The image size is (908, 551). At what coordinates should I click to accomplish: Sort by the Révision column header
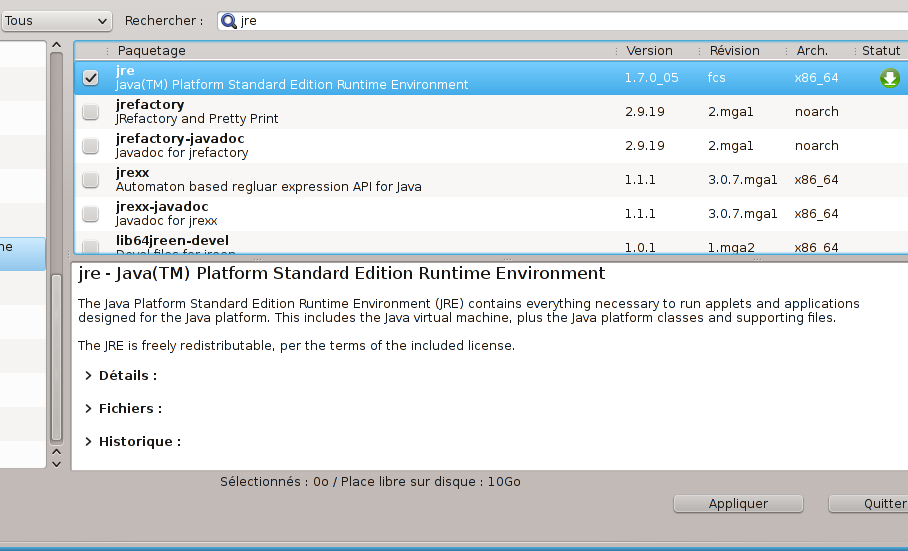[734, 51]
